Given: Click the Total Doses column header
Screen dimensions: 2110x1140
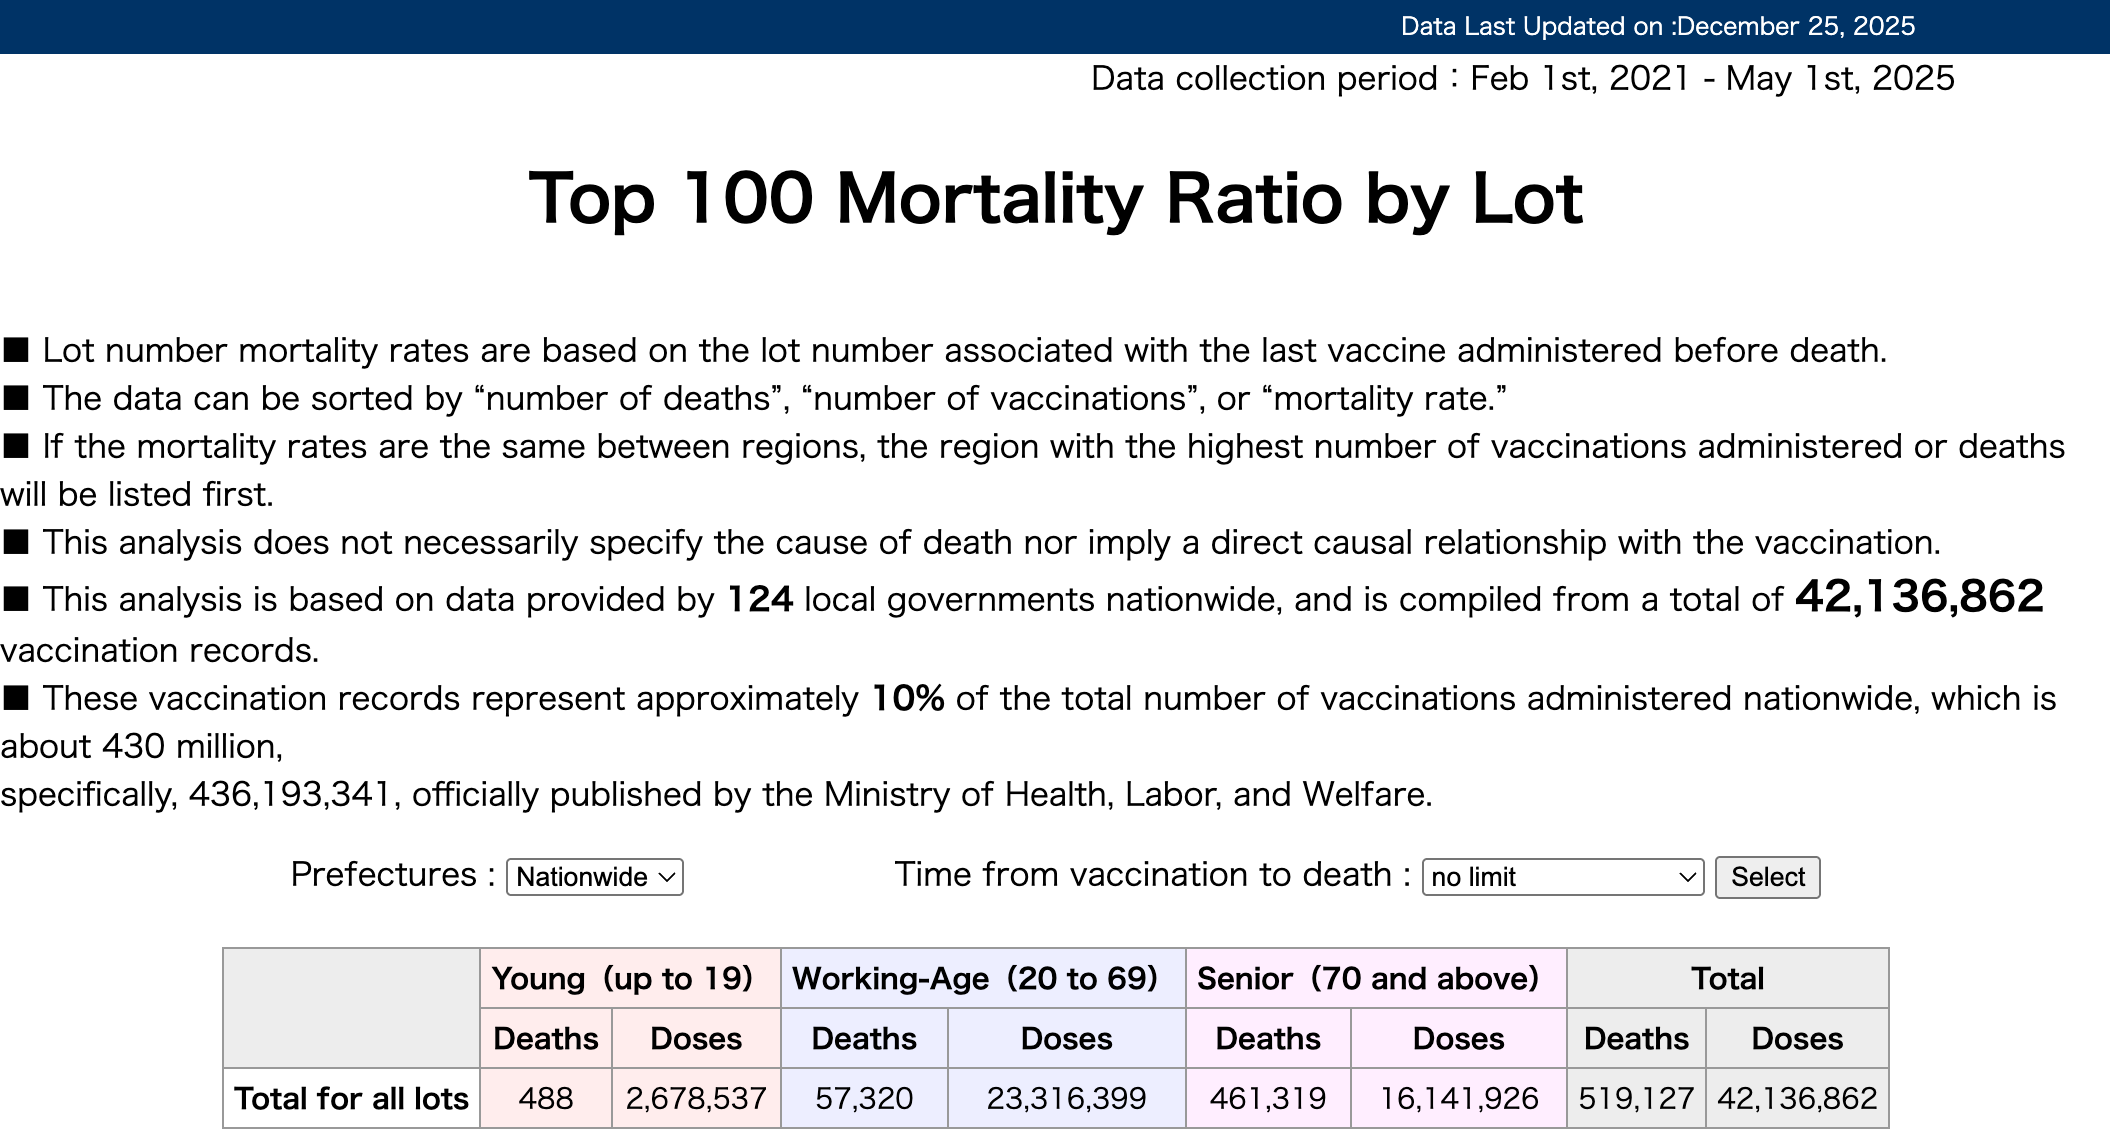Looking at the screenshot, I should [1797, 1038].
